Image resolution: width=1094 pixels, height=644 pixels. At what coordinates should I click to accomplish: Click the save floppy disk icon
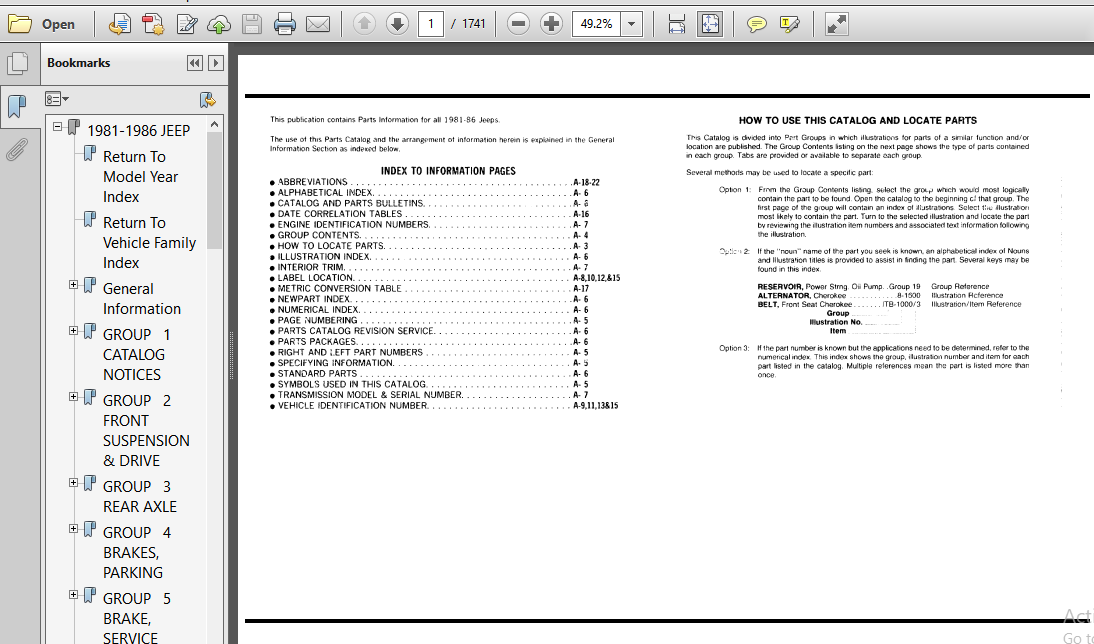point(252,24)
